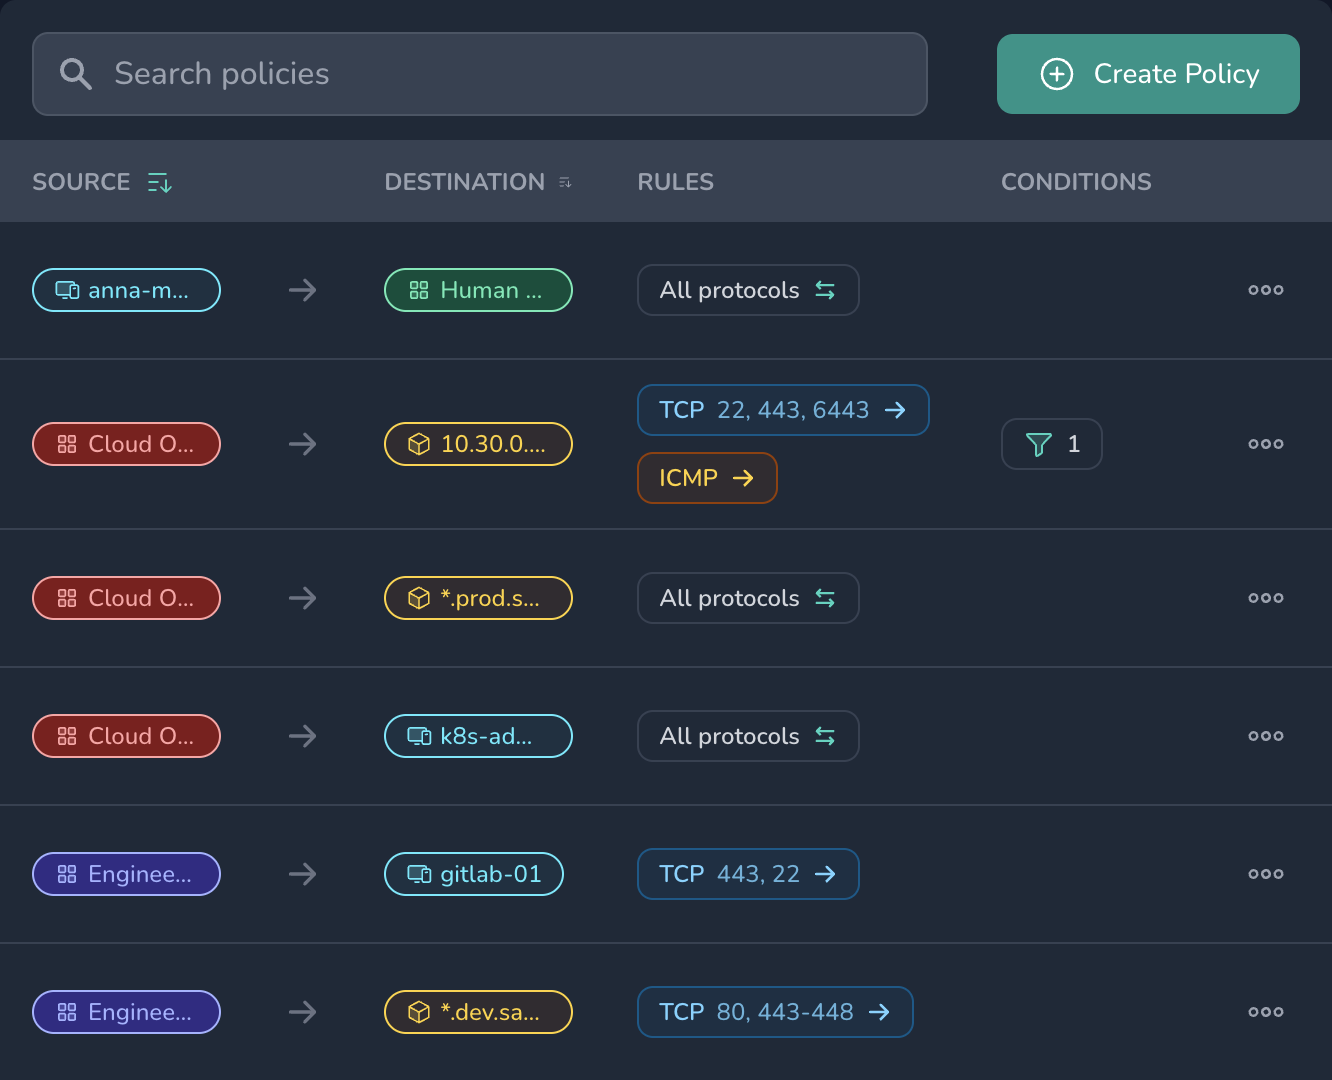Click direction arrow in gitlab-01 row

(x=303, y=874)
